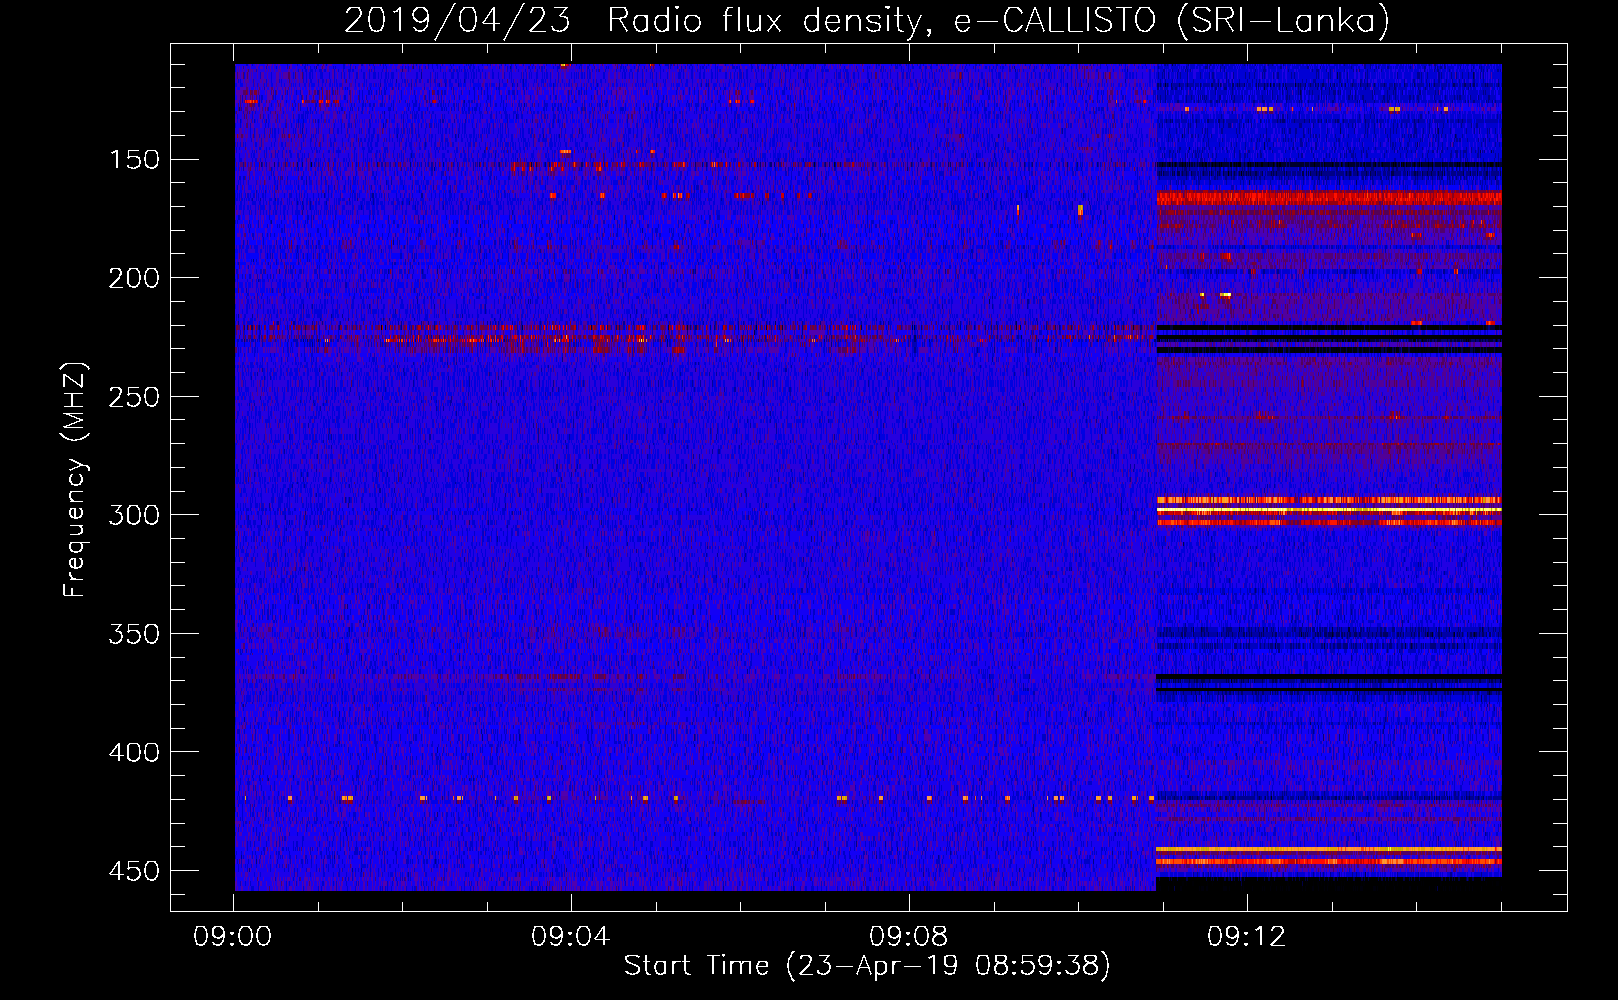Click the 09:04 time tick label
The height and width of the screenshot is (1000, 1618).
pyautogui.click(x=571, y=937)
